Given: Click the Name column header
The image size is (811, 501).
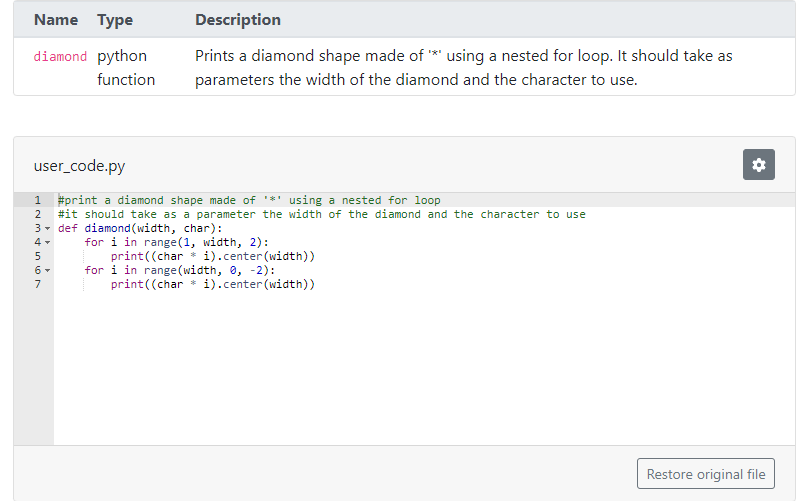Looking at the screenshot, I should pyautogui.click(x=56, y=20).
